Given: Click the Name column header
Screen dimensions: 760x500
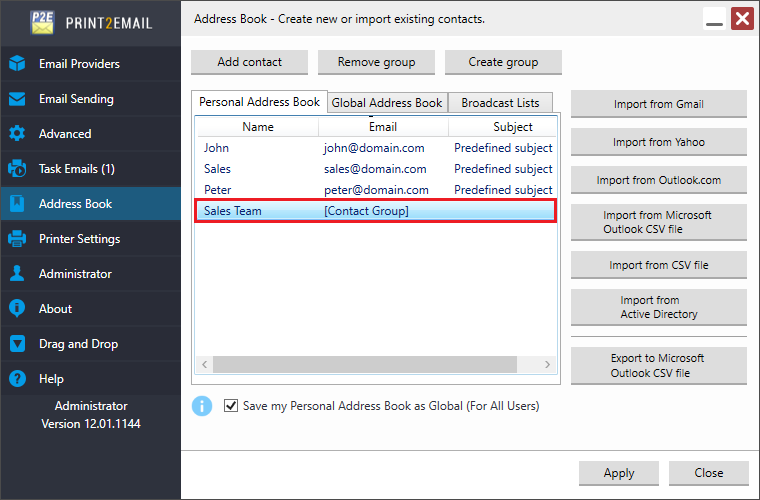Looking at the screenshot, I should (258, 127).
